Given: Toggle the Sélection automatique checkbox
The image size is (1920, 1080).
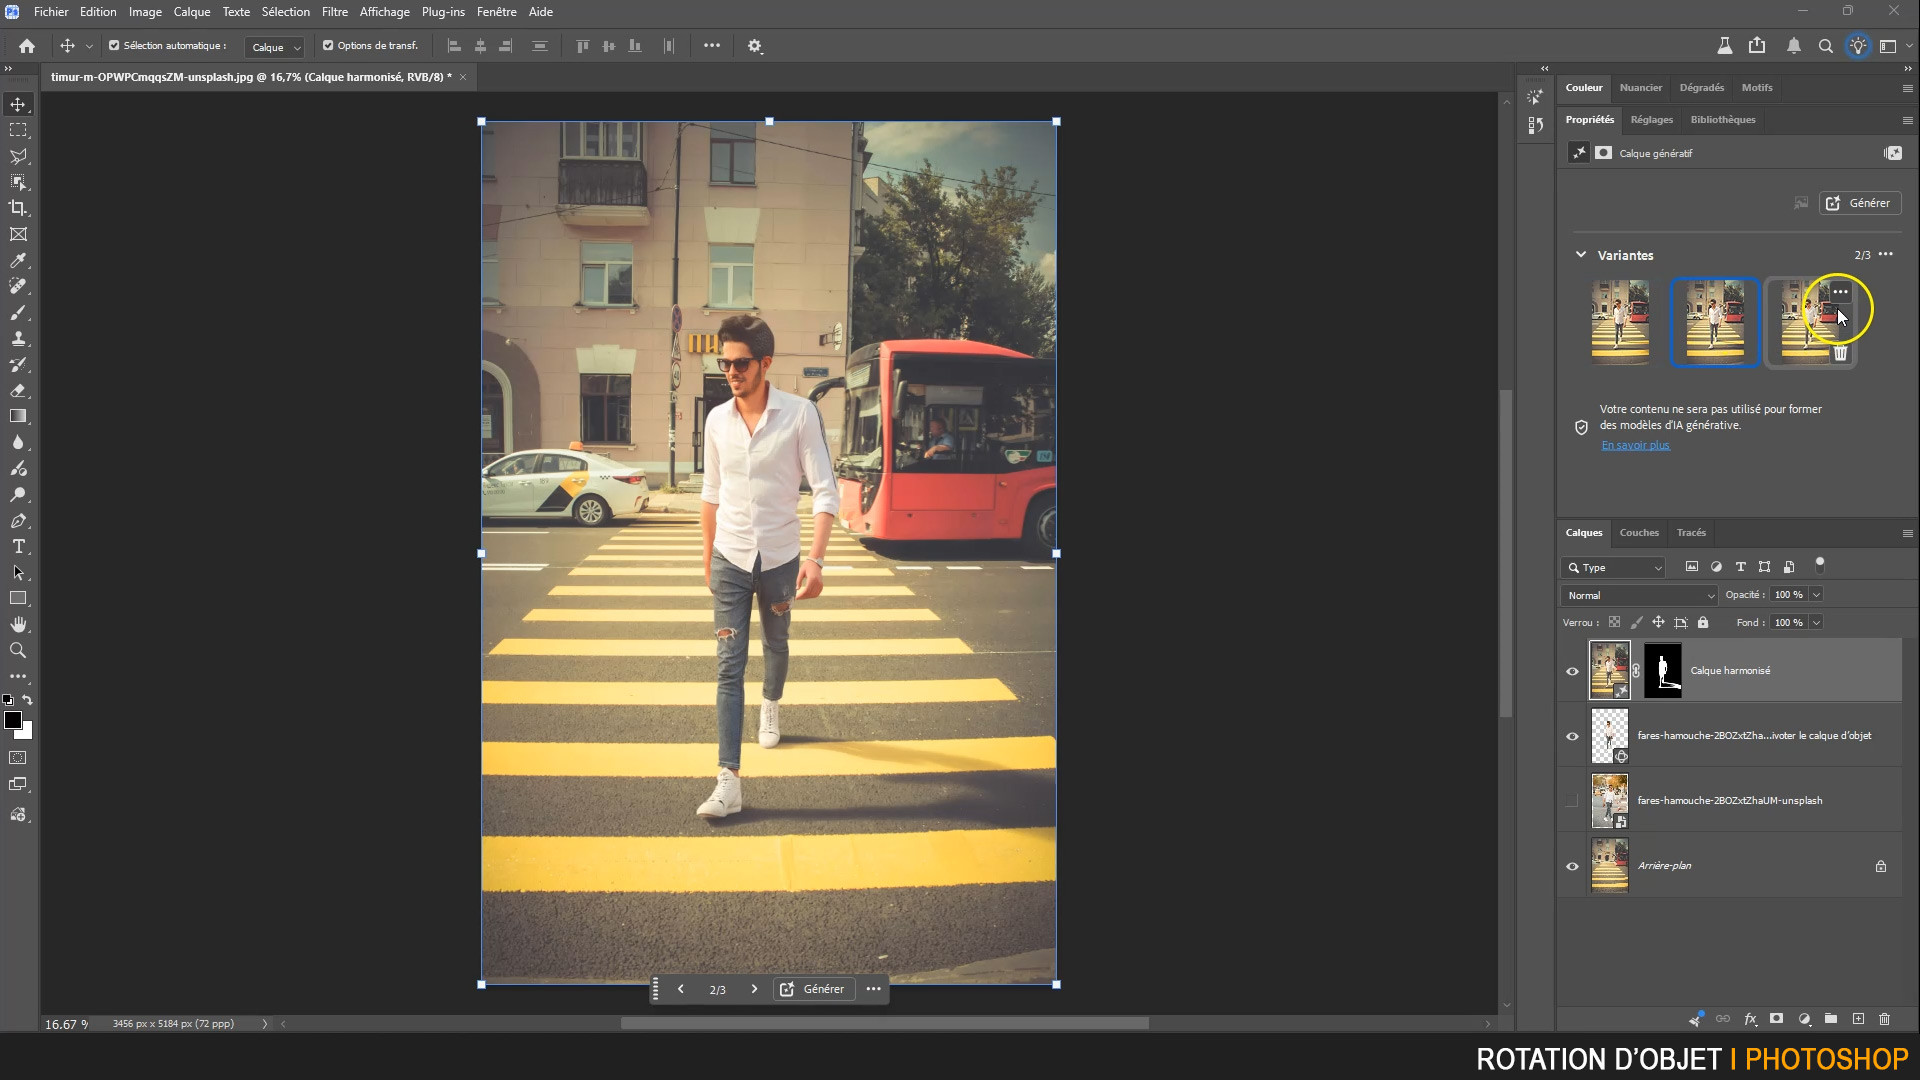Looking at the screenshot, I should pyautogui.click(x=114, y=46).
